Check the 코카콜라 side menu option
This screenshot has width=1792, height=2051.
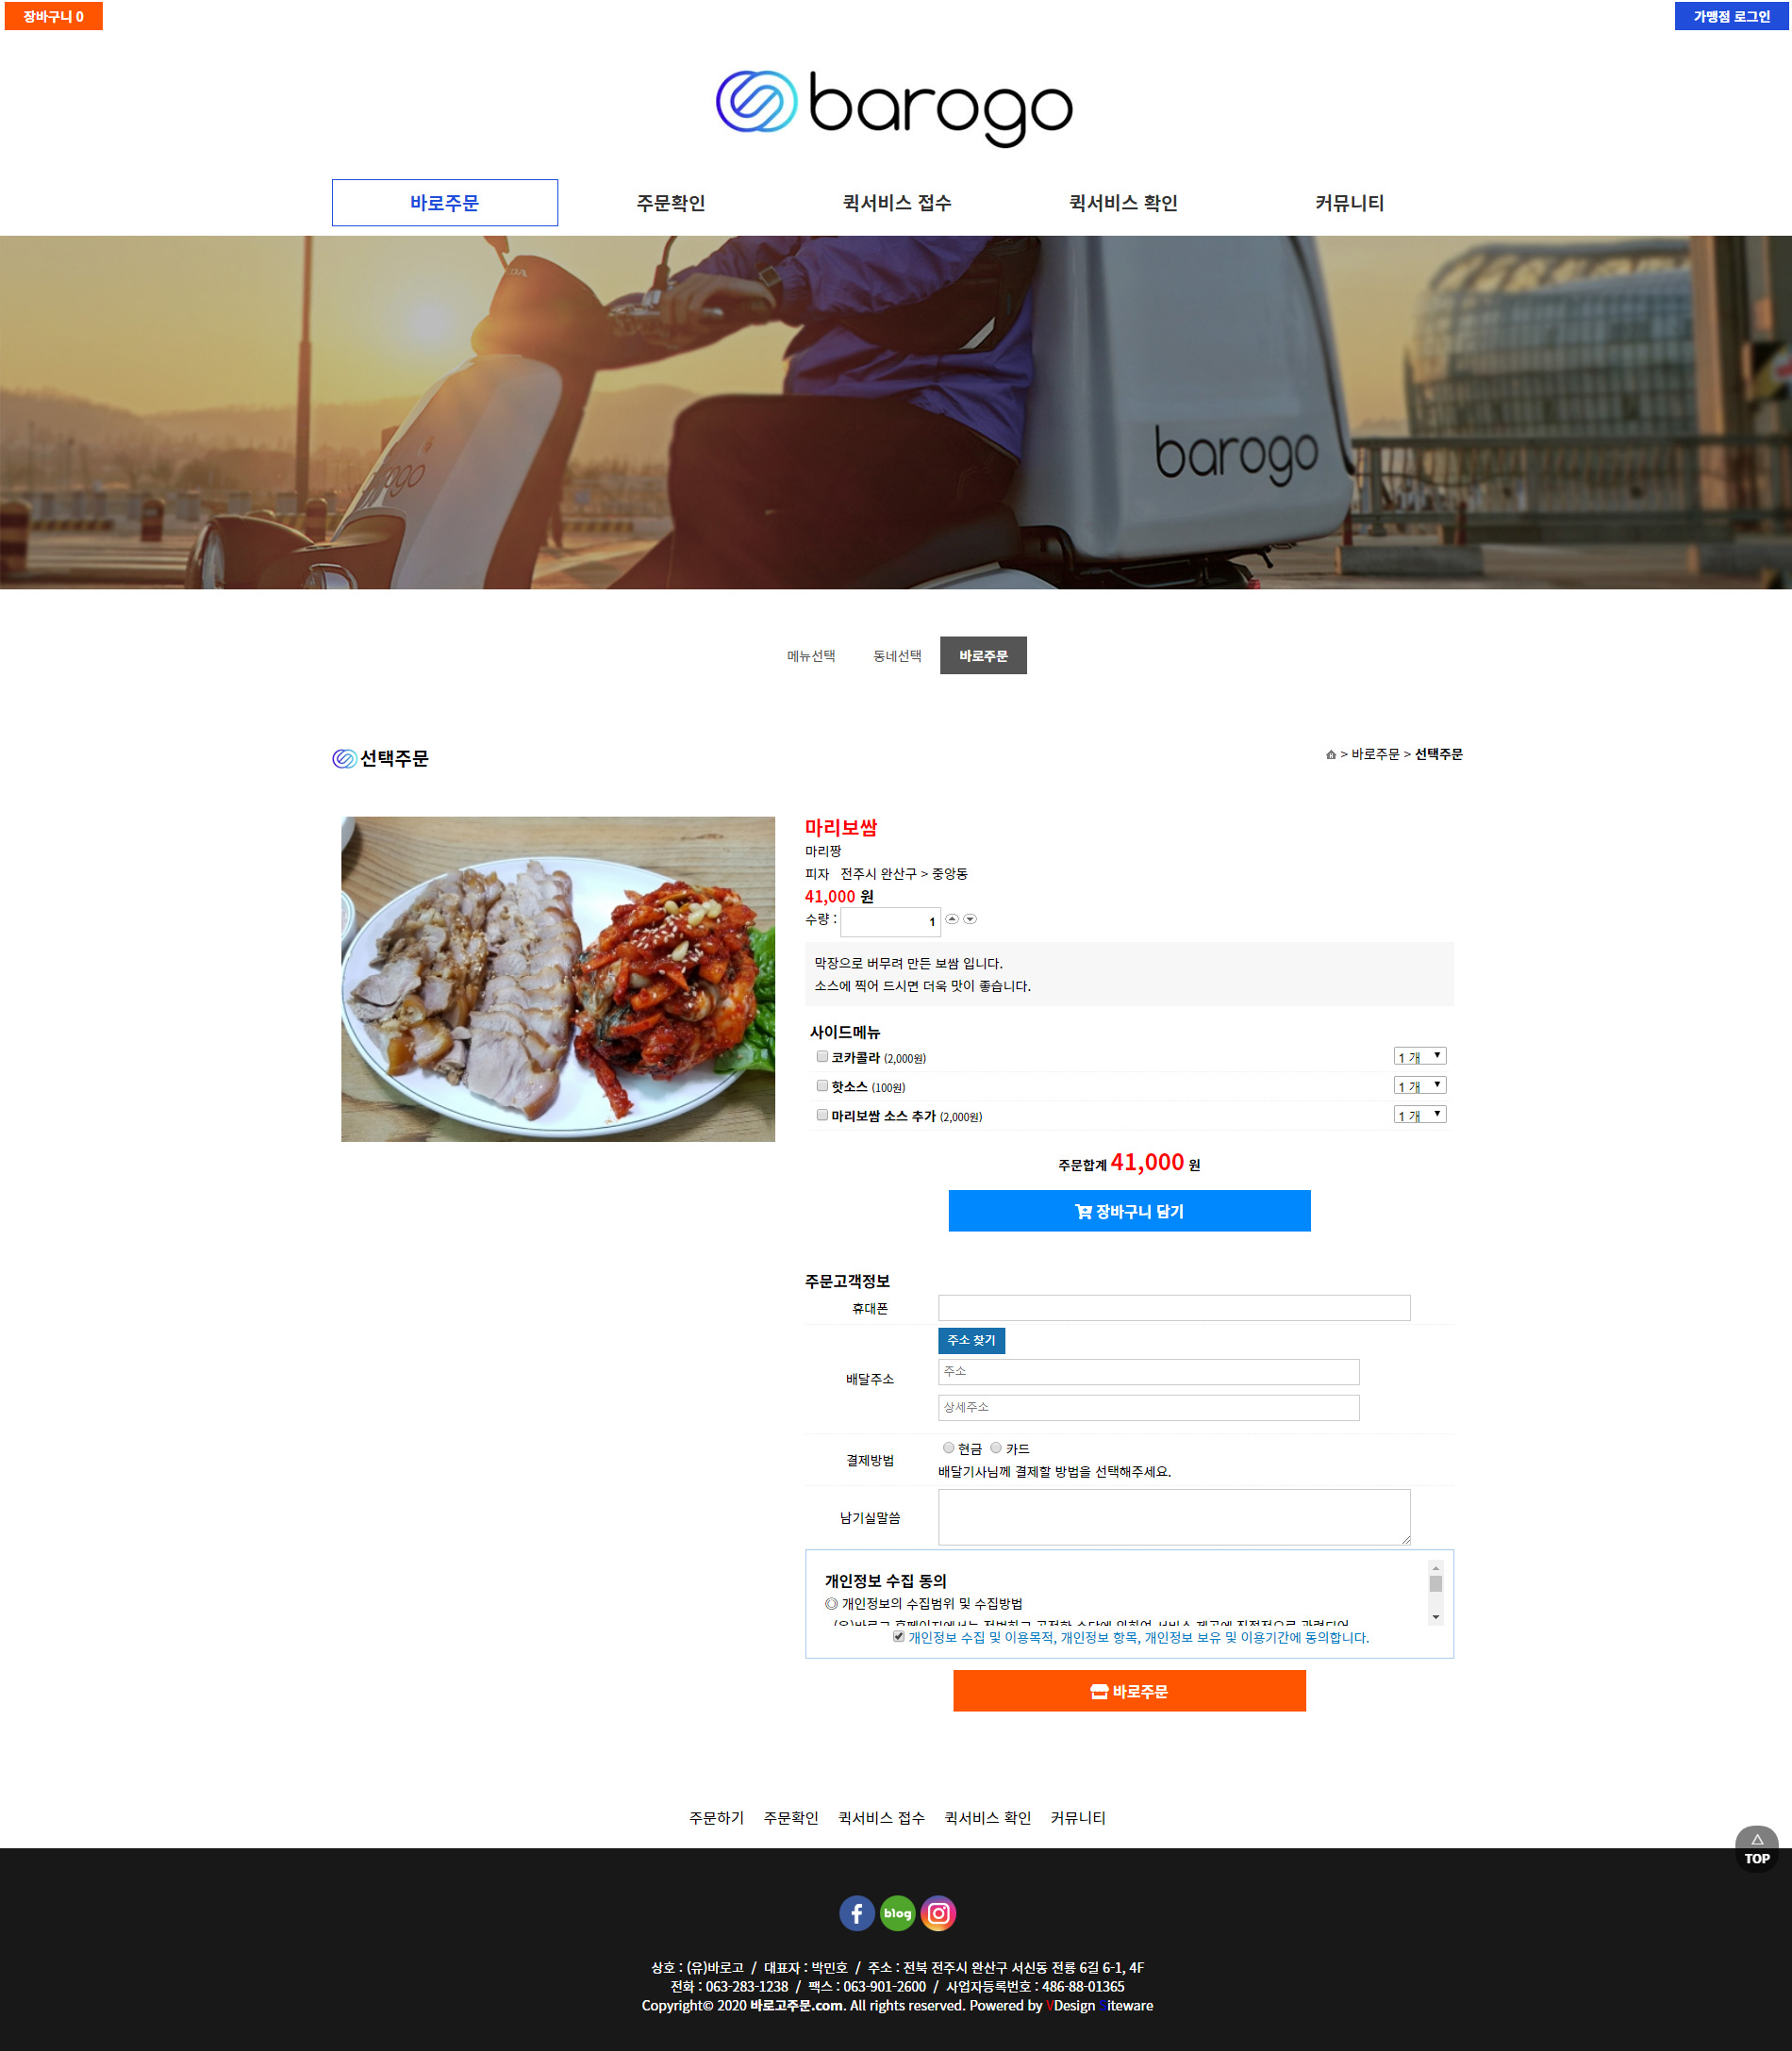tap(822, 1056)
